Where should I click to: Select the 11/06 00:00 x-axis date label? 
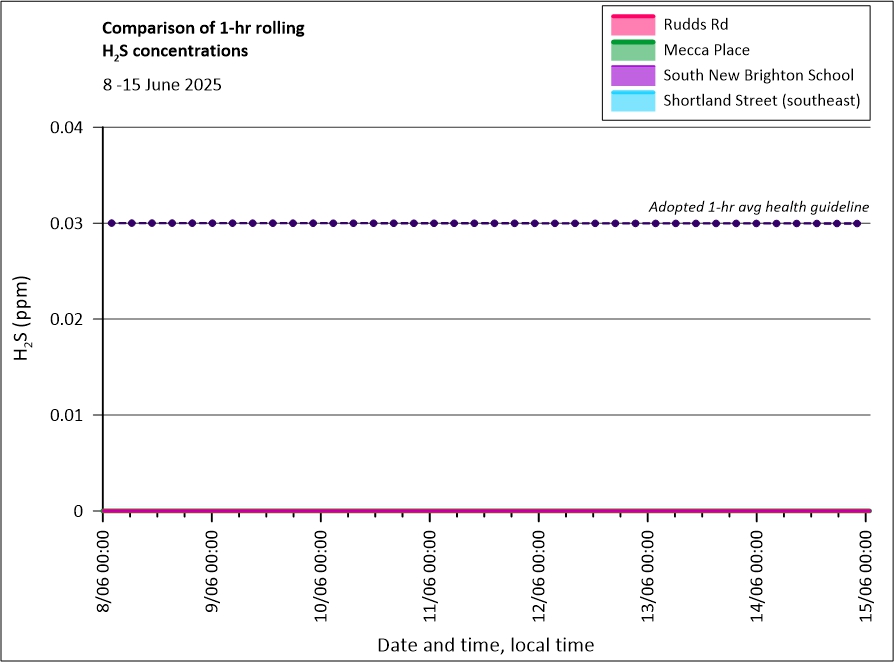(430, 569)
